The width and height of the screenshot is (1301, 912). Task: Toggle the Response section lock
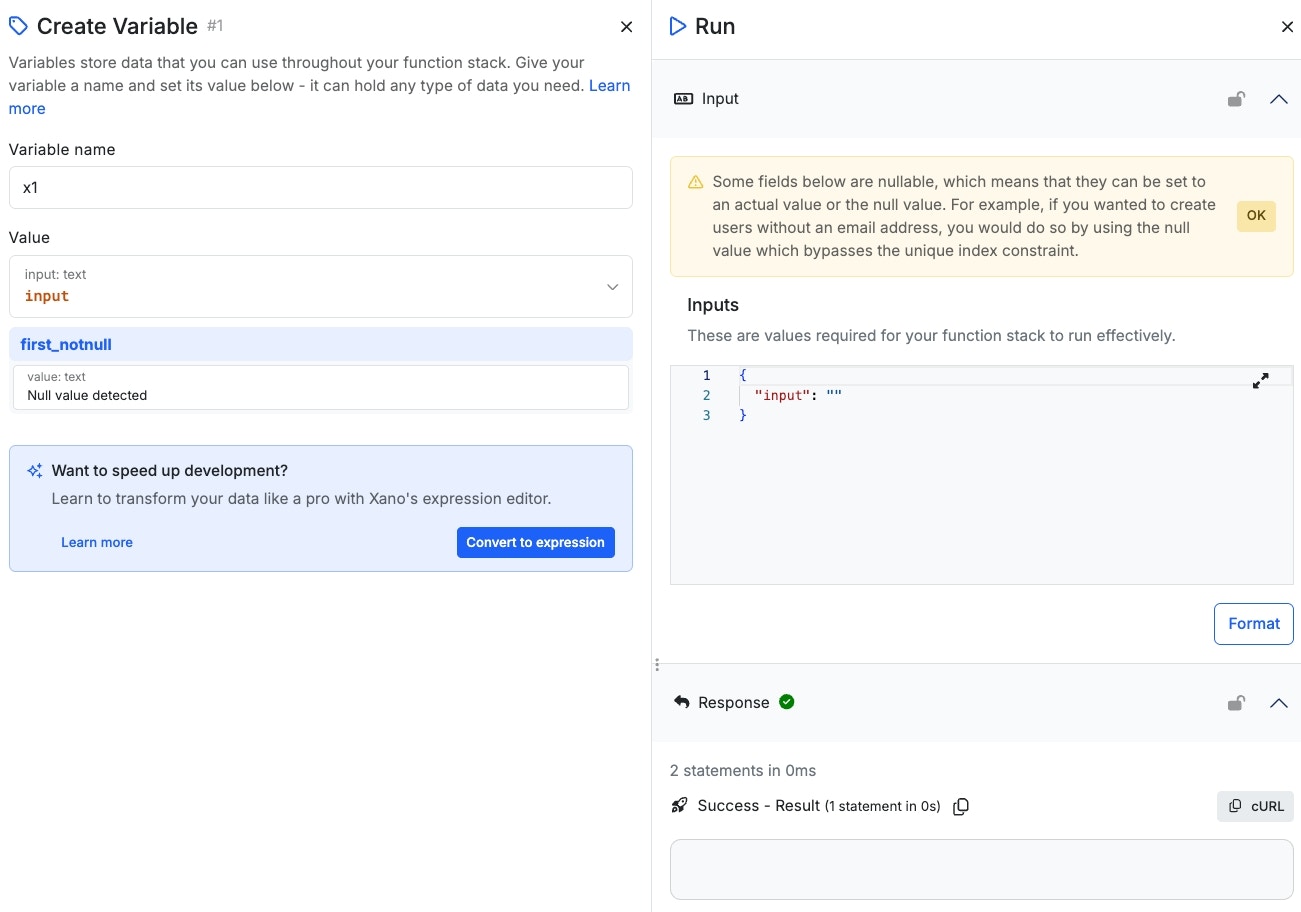[1236, 703]
